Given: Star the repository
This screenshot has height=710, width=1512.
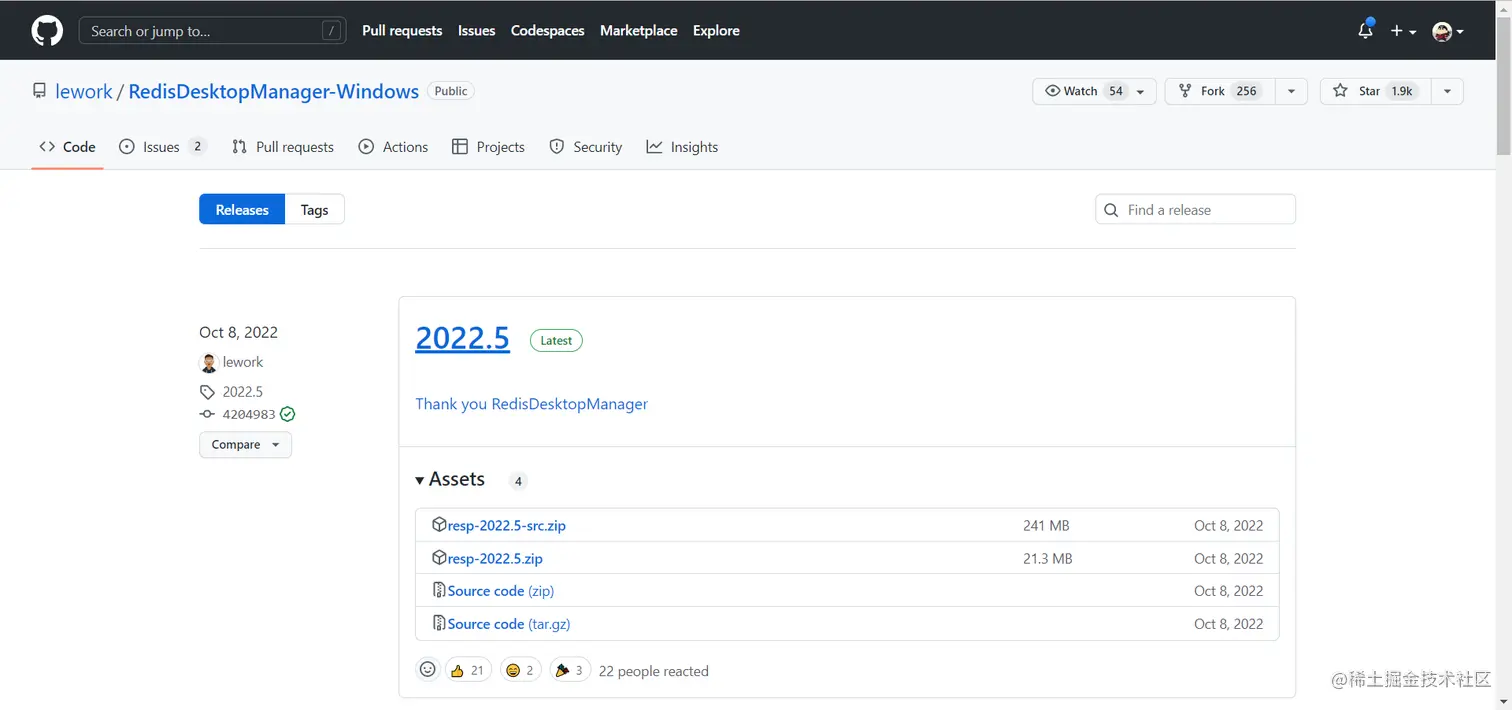Looking at the screenshot, I should [1376, 91].
